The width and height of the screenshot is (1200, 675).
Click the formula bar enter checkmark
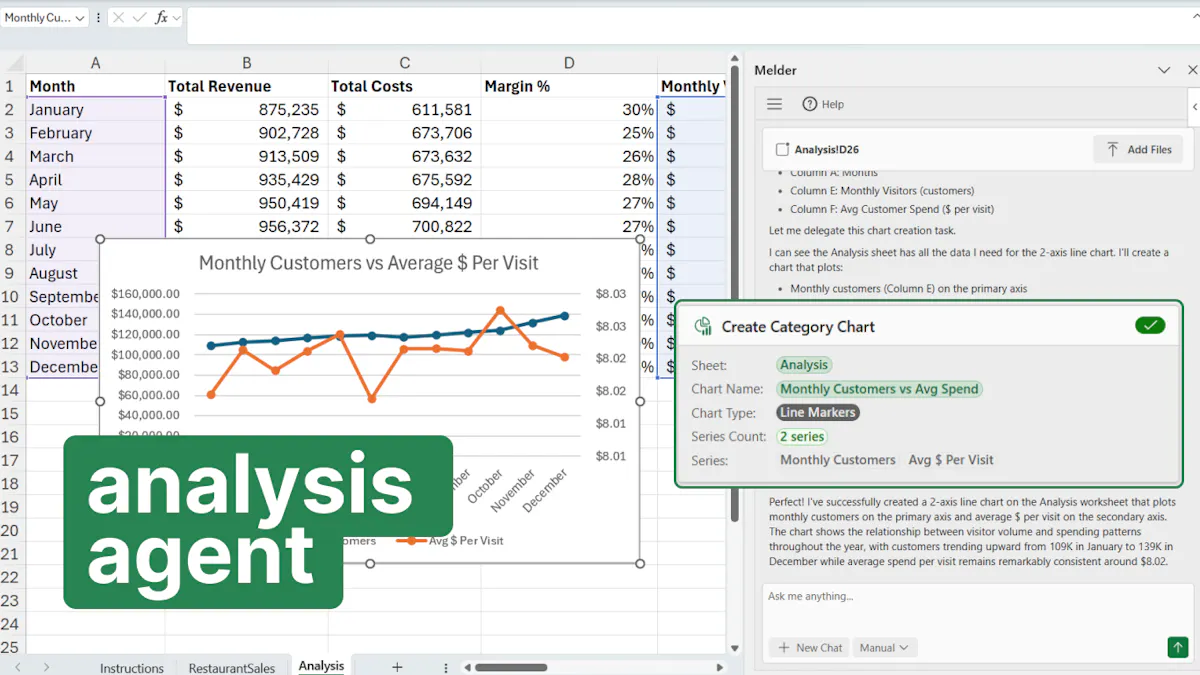[140, 18]
